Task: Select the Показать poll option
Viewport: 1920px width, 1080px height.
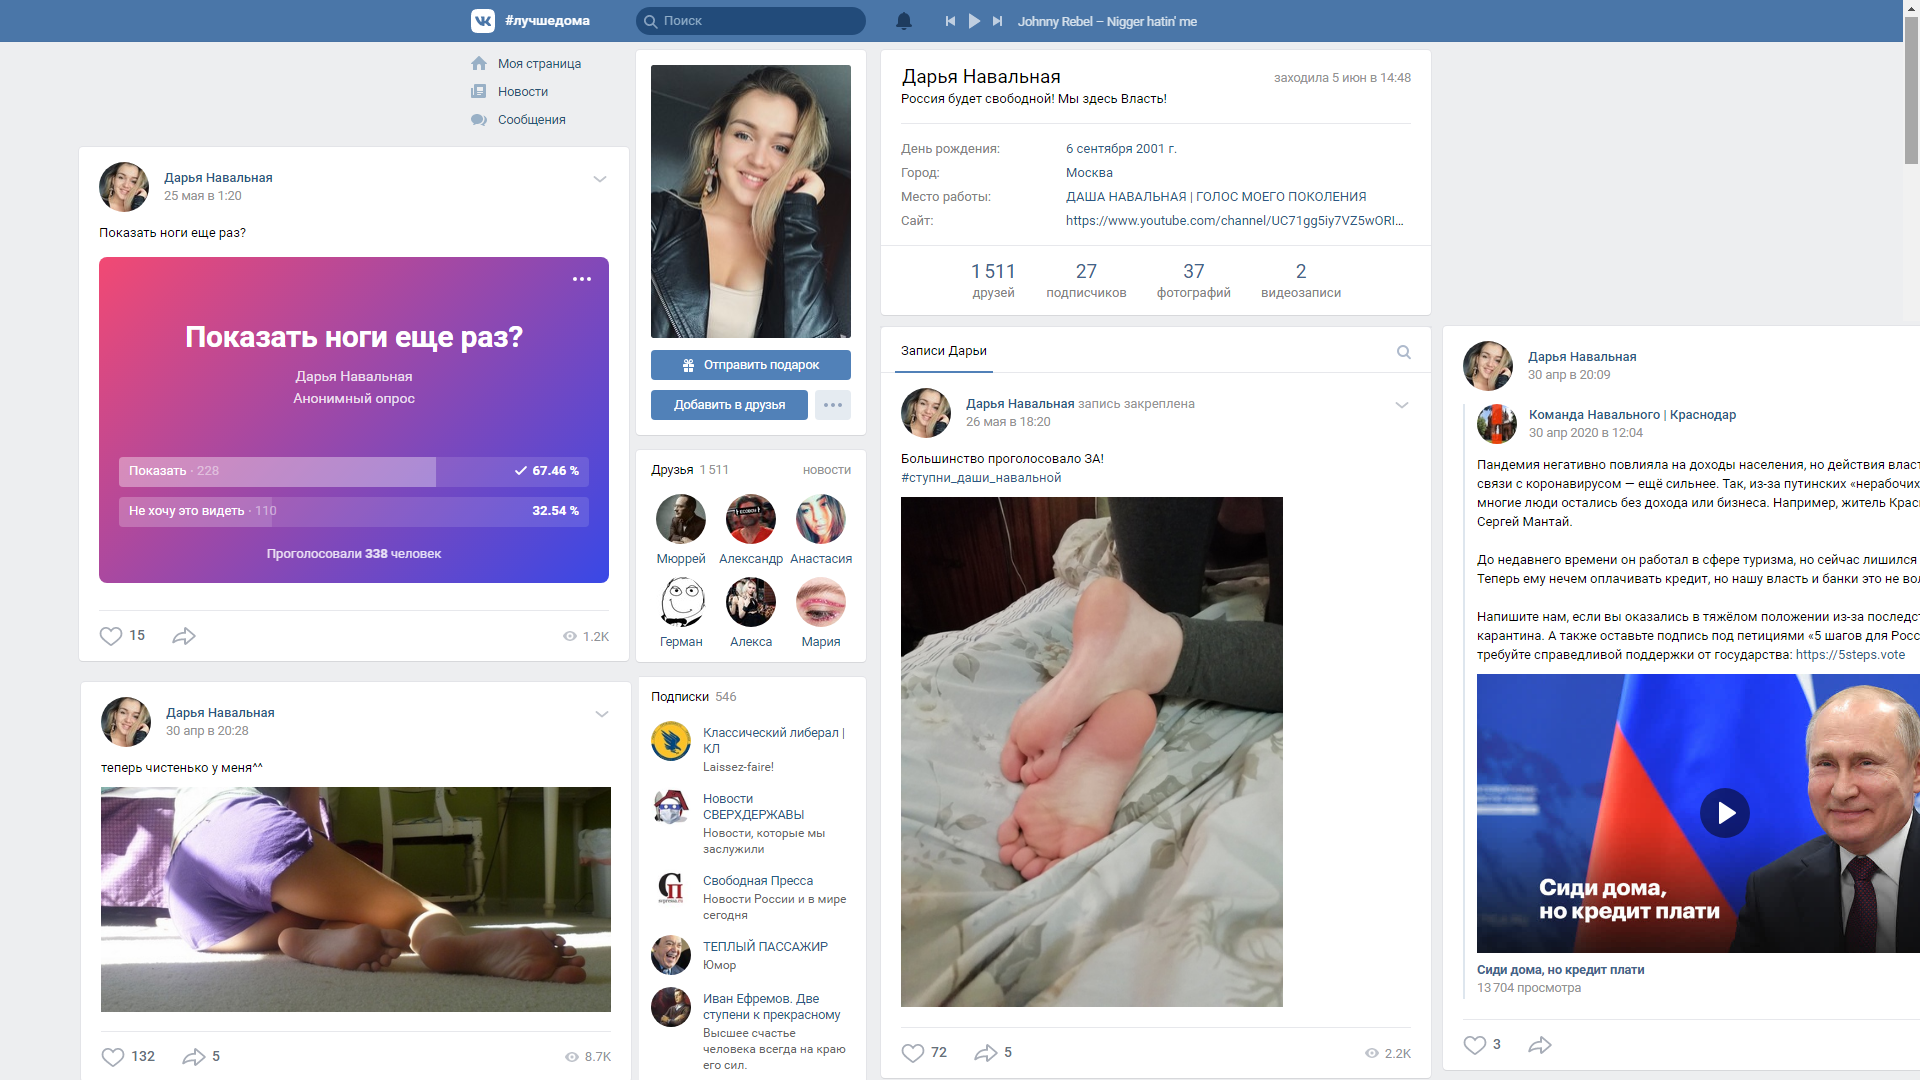Action: pyautogui.click(x=354, y=471)
